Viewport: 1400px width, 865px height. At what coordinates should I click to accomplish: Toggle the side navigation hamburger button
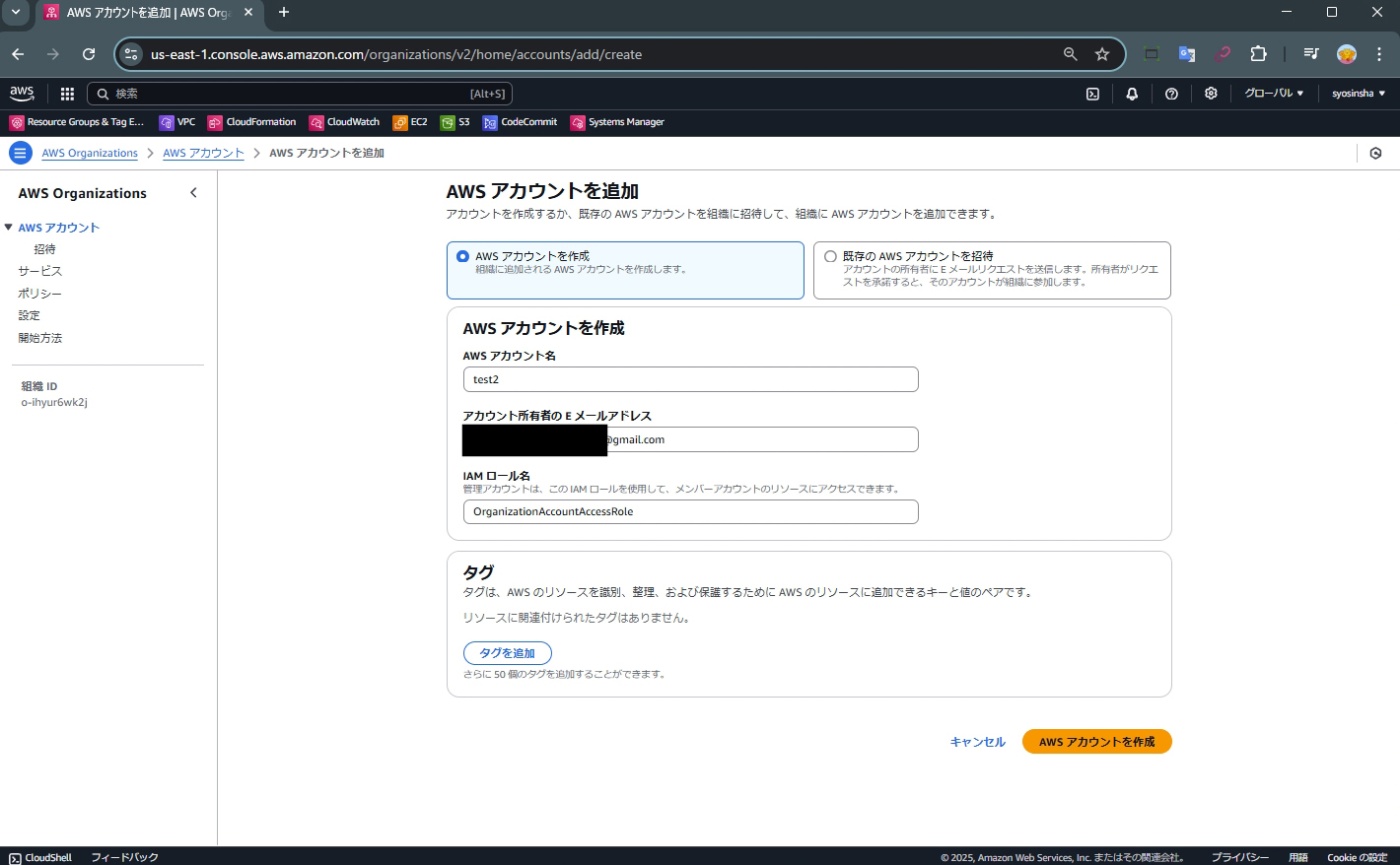[x=20, y=153]
